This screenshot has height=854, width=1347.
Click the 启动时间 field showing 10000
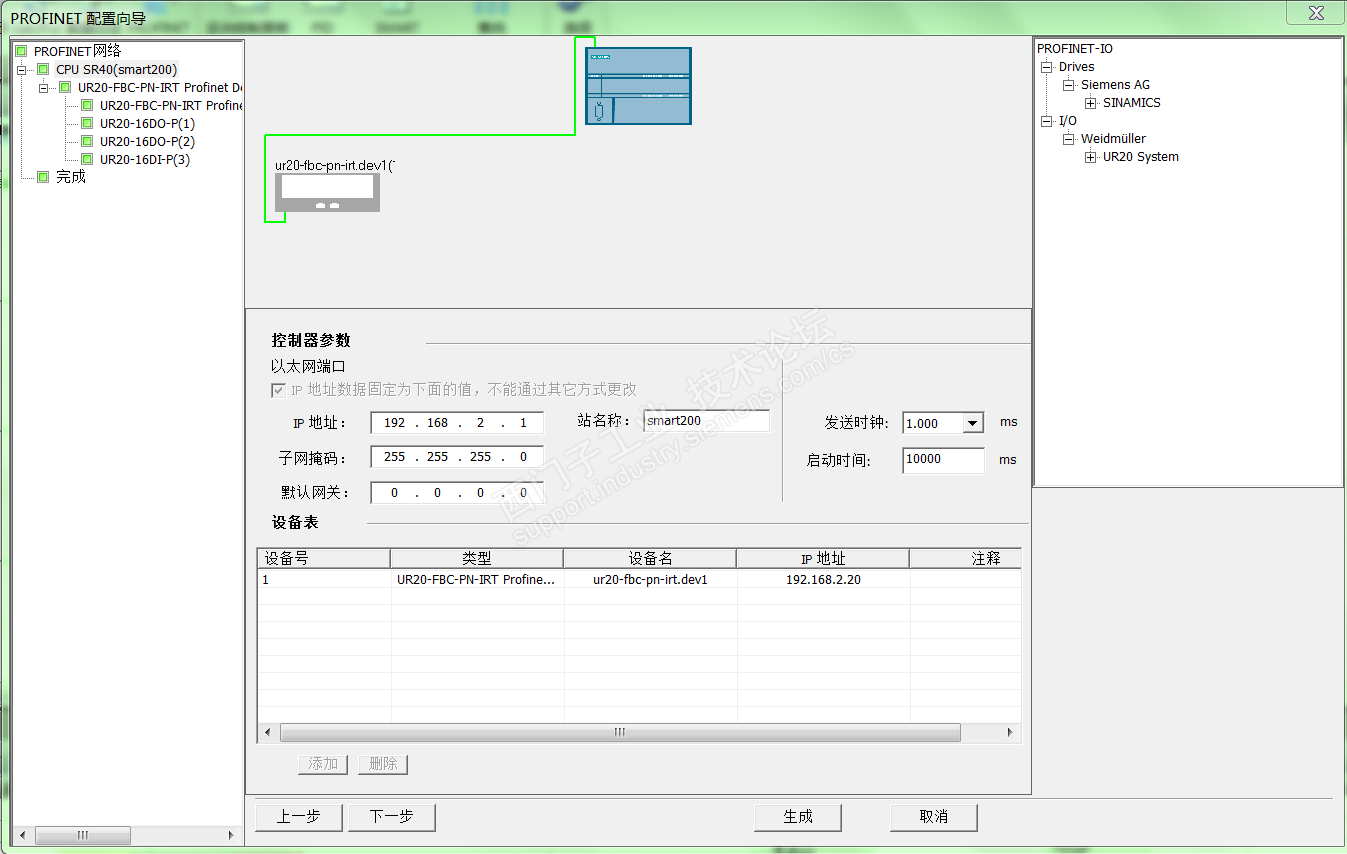tap(943, 460)
